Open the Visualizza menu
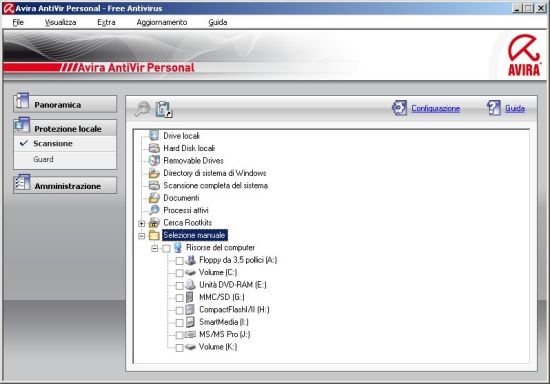This screenshot has height=384, width=550. [60, 22]
